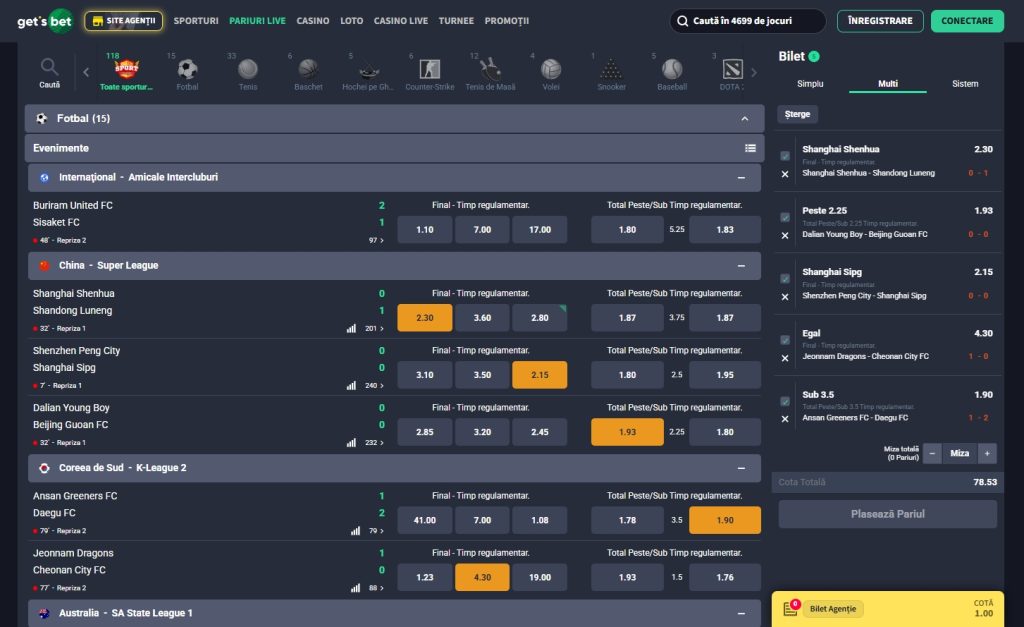Screen dimensions: 1024x627
Task: Click the get's bet logo
Action: point(44,21)
